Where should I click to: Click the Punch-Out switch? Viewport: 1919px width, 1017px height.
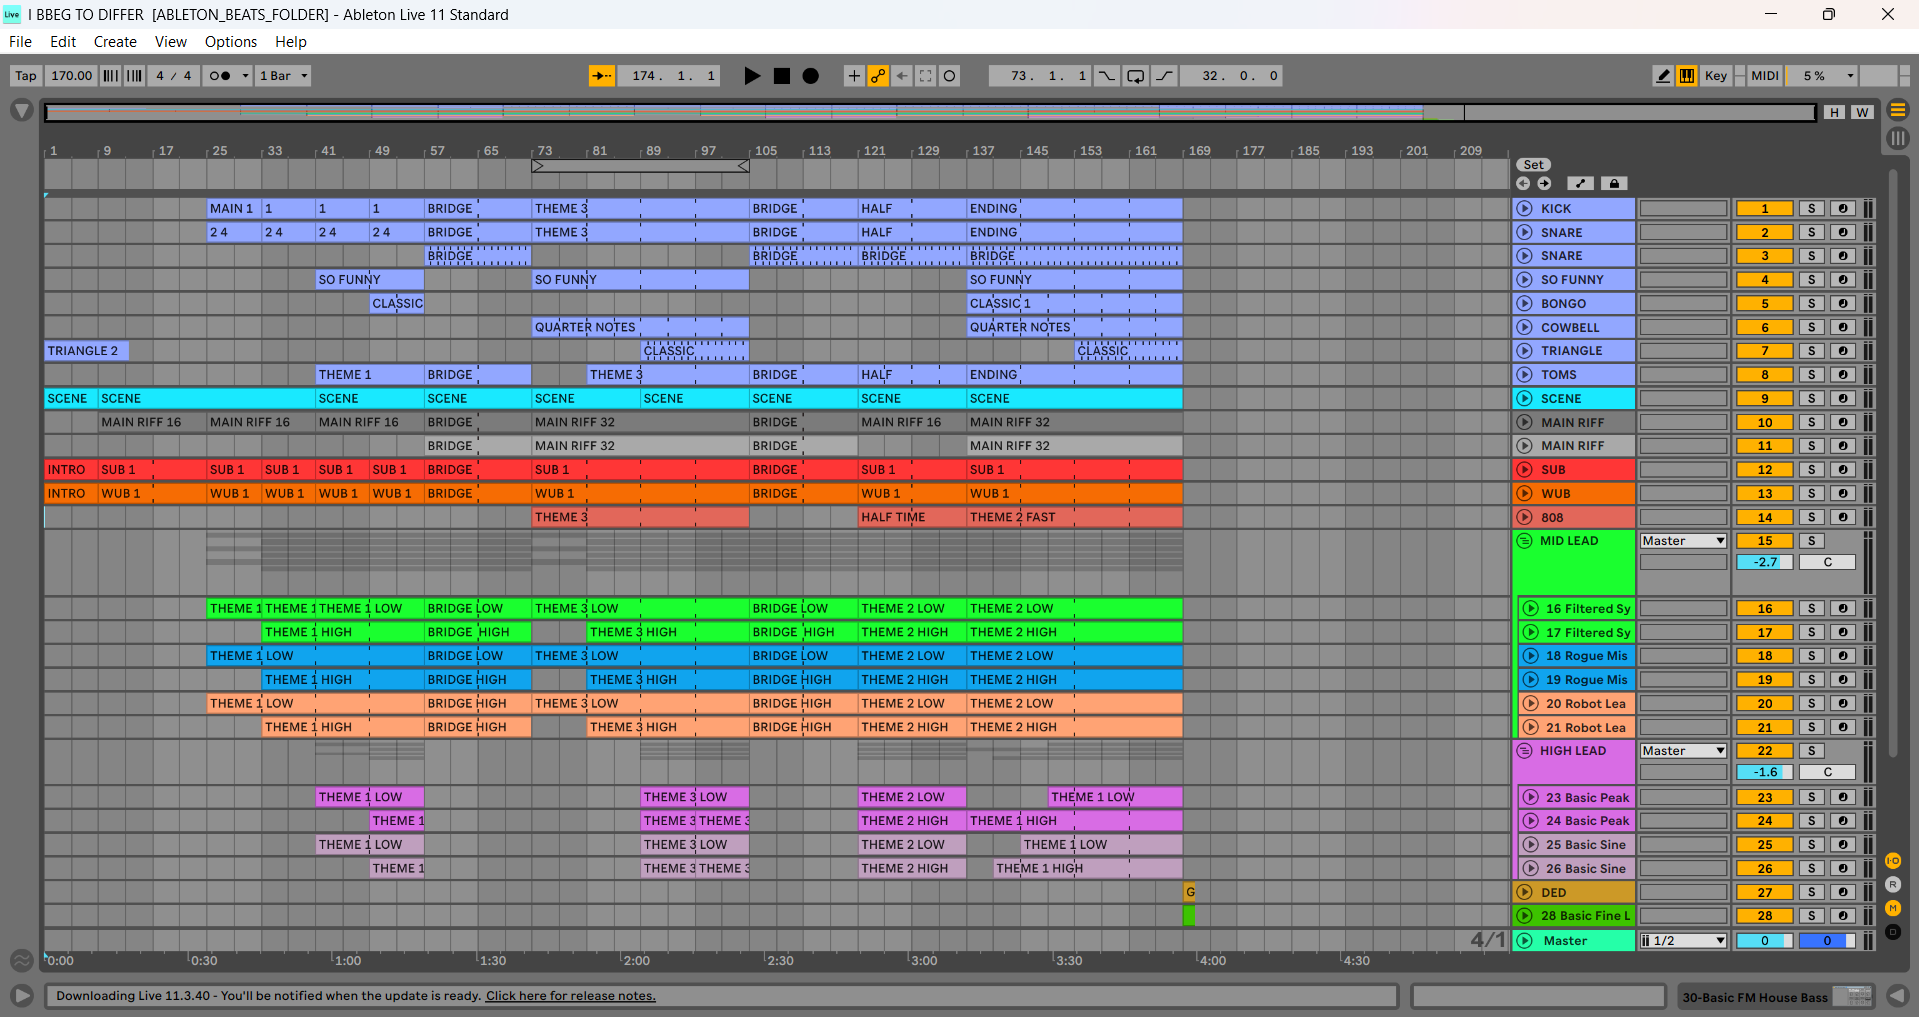[x=1165, y=76]
